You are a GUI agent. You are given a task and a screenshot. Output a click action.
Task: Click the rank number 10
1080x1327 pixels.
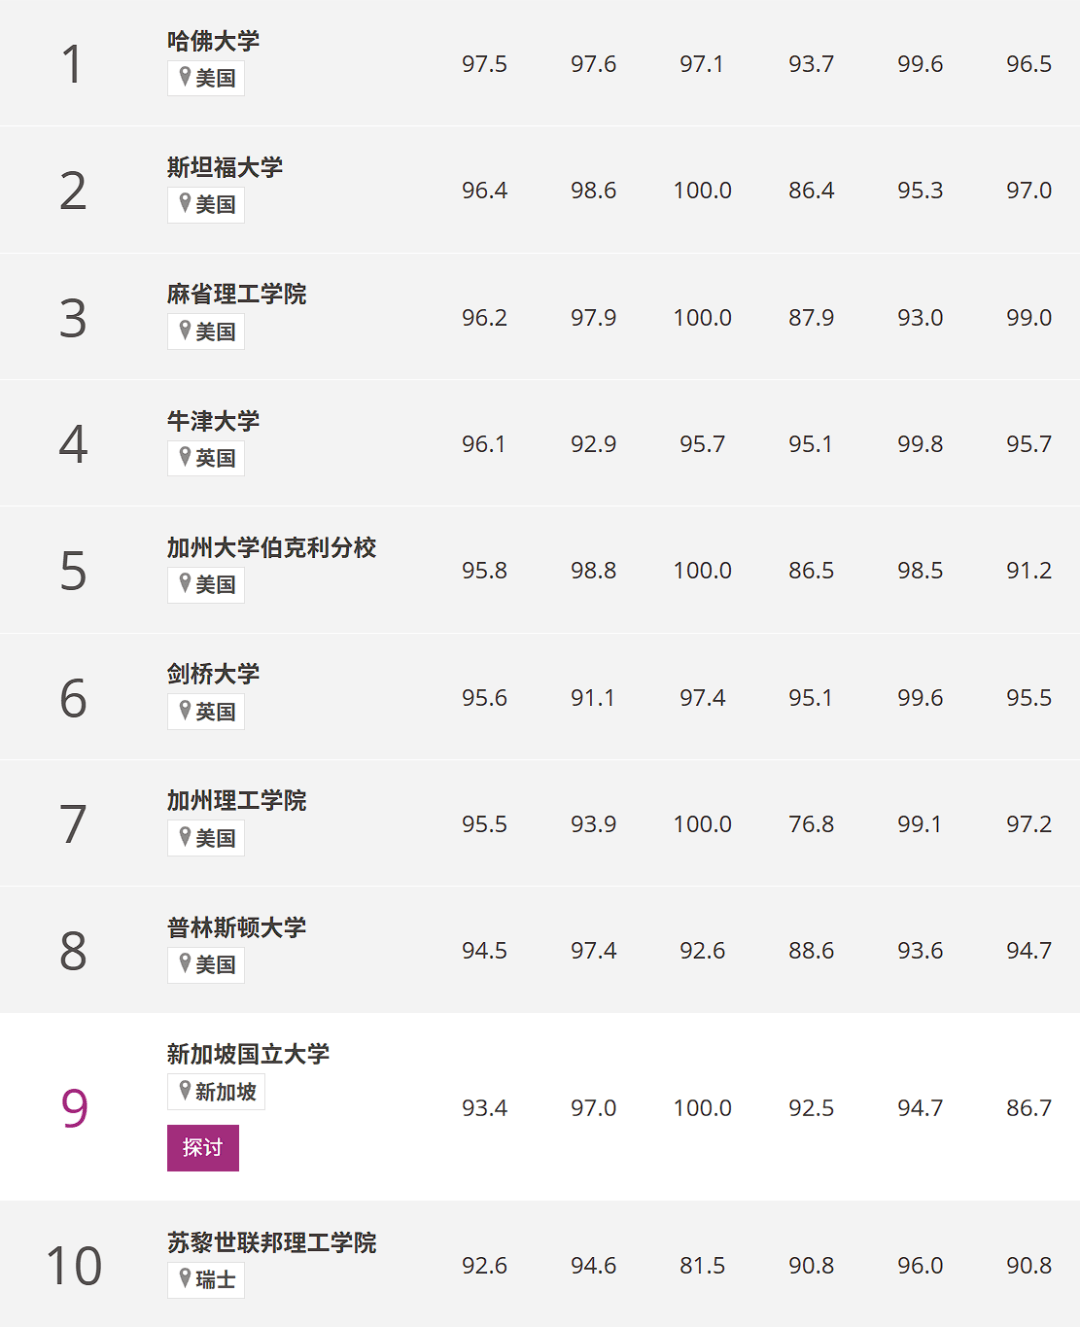click(x=74, y=1266)
